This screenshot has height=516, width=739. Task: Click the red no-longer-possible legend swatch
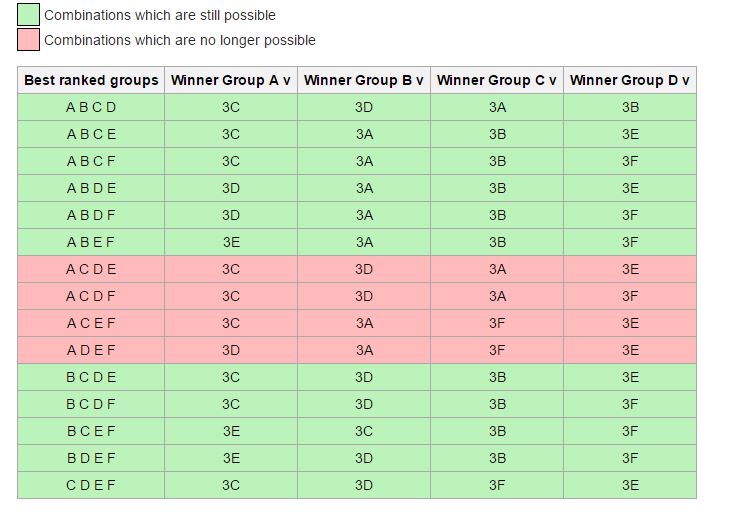tap(28, 40)
